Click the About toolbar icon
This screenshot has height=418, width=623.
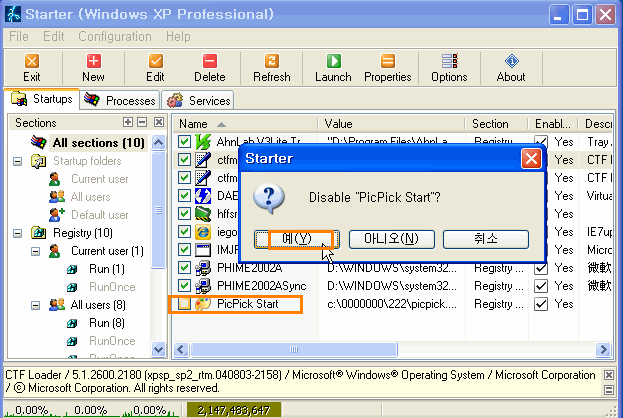click(x=511, y=61)
